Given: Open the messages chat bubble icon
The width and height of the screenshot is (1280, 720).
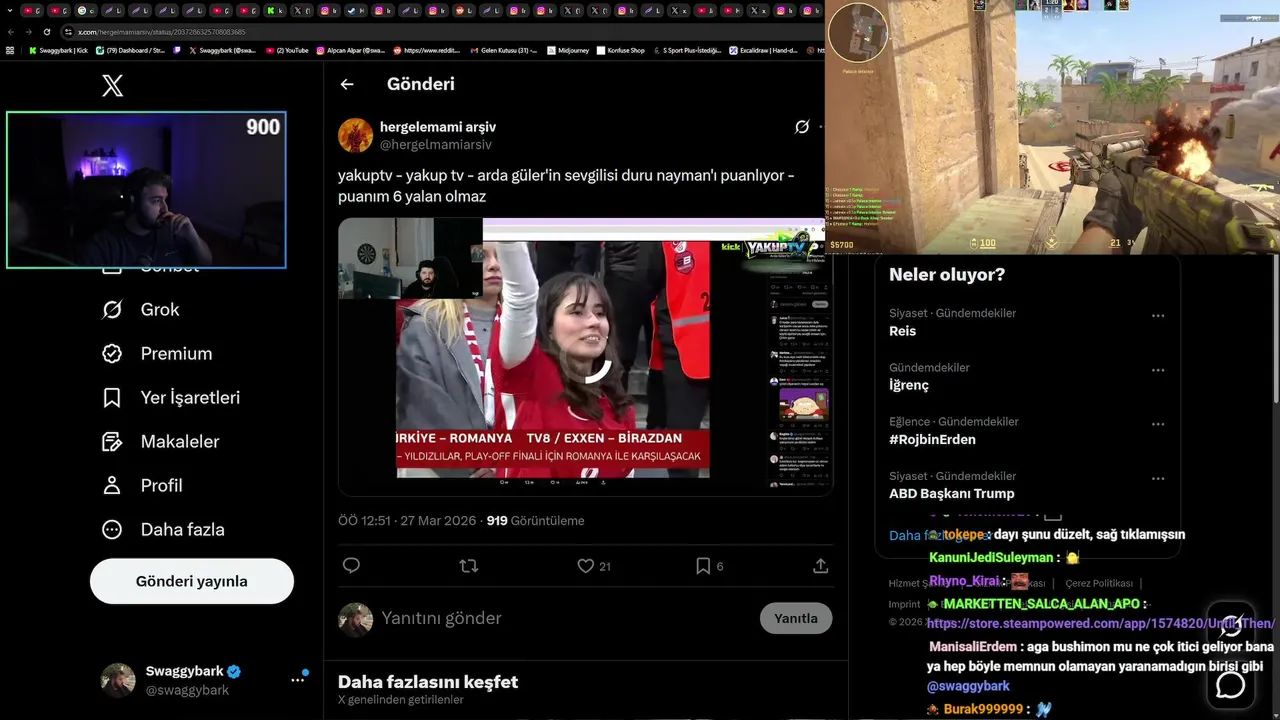Looking at the screenshot, I should pos(1230,684).
